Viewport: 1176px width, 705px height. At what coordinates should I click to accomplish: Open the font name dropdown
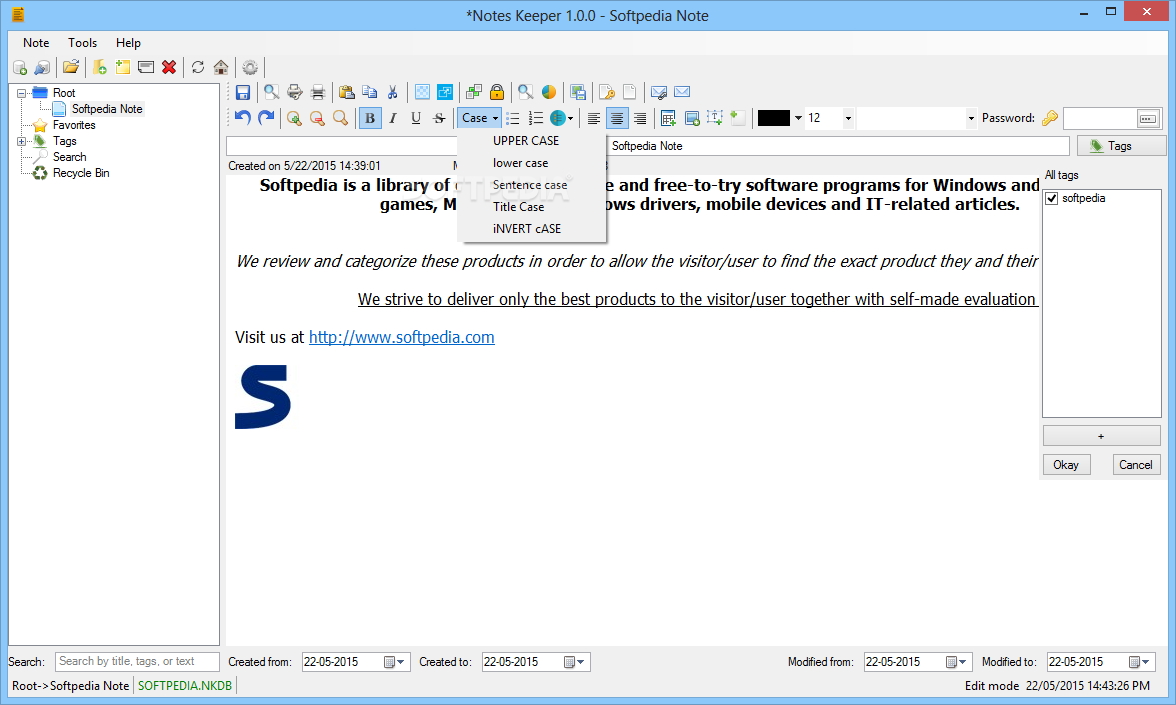click(971, 118)
